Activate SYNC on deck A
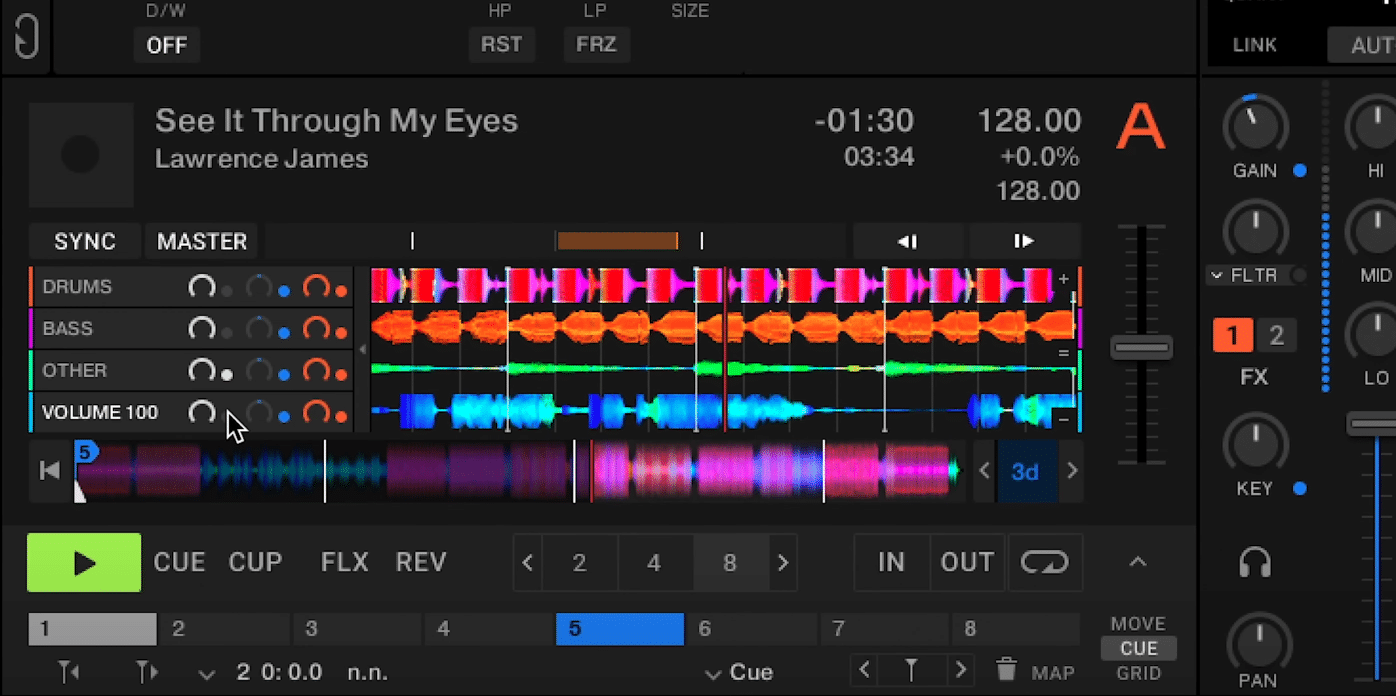Image resolution: width=1396 pixels, height=696 pixels. click(84, 241)
